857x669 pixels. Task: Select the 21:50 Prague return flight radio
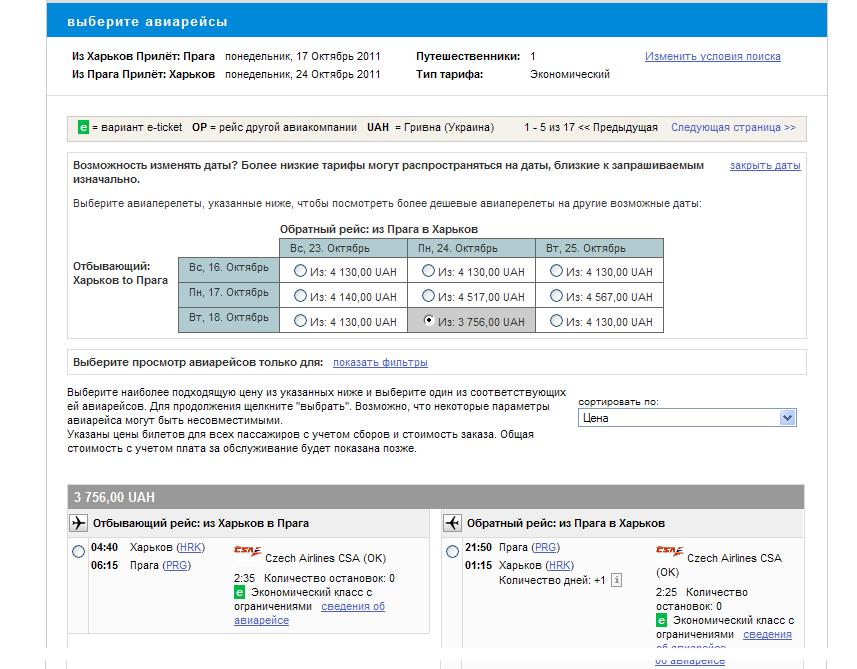tap(452, 552)
